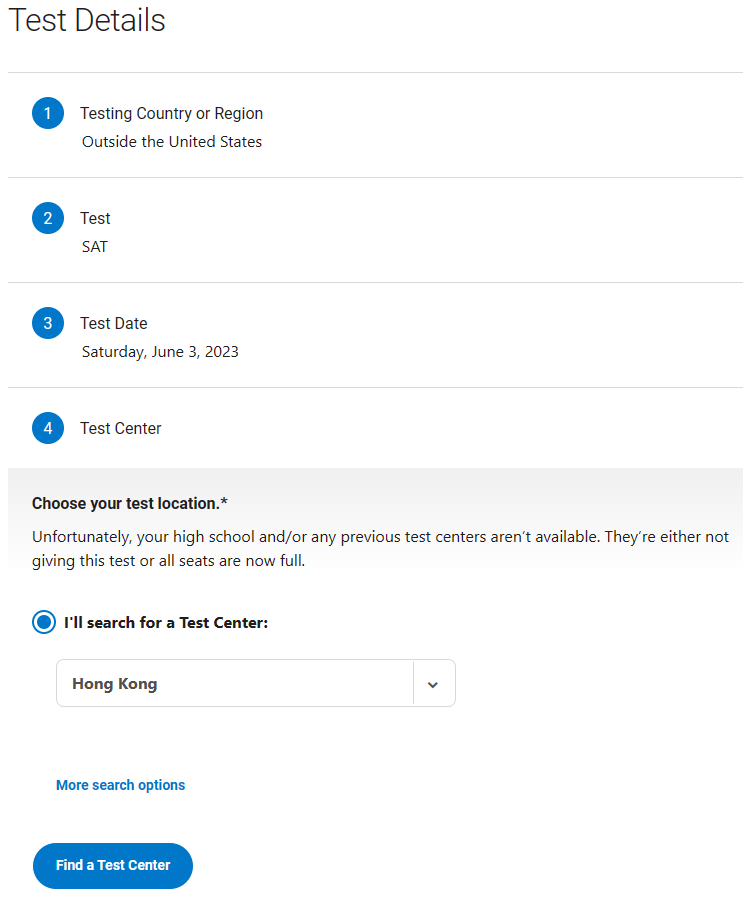Select the Test Center step heading
The image size is (743, 905).
121,428
